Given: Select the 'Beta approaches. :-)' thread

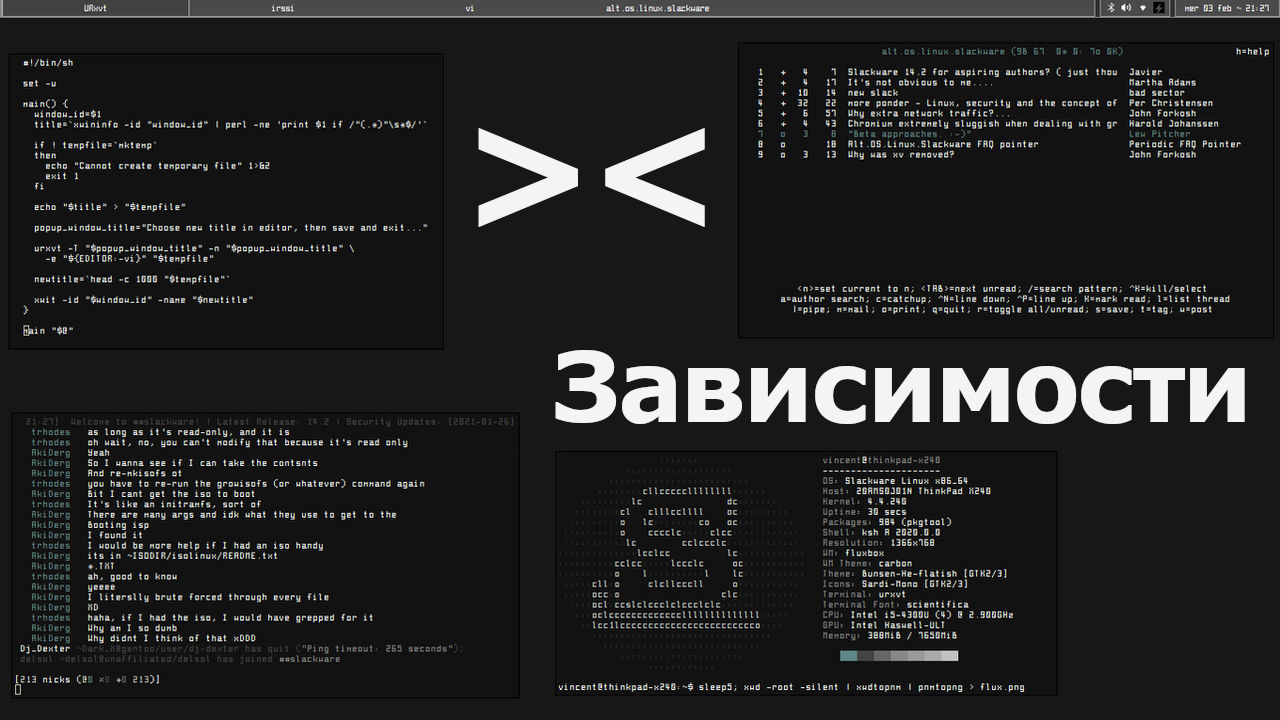Looking at the screenshot, I should pyautogui.click(x=909, y=134).
